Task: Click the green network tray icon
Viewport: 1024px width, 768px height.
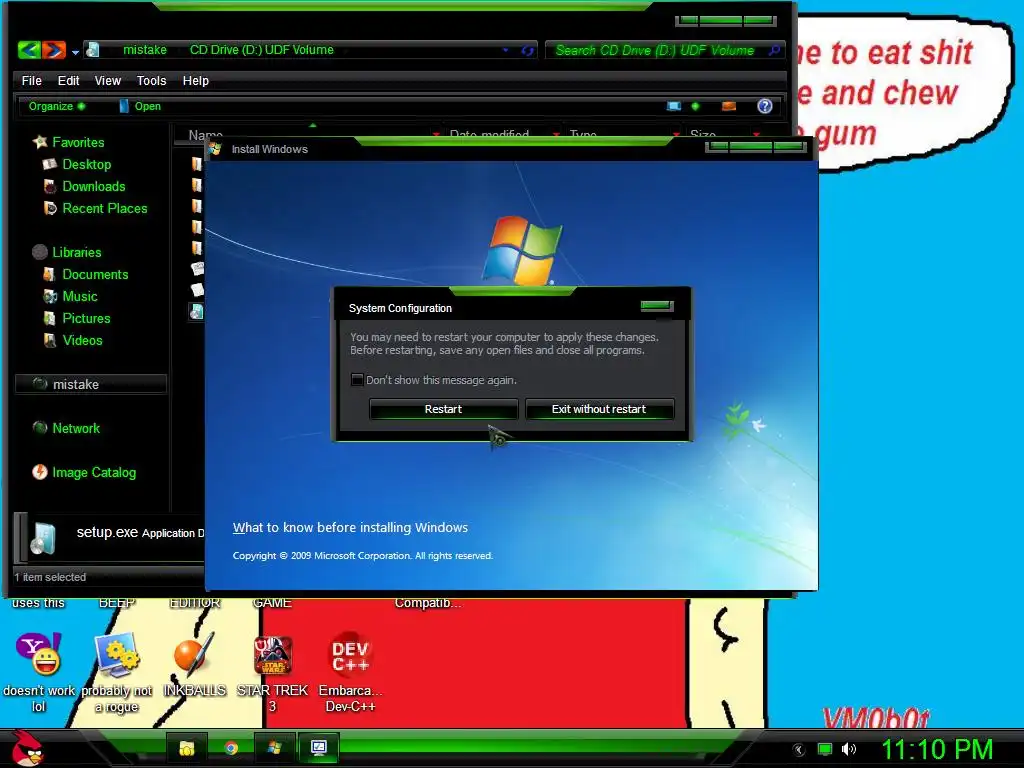Action: [x=824, y=750]
